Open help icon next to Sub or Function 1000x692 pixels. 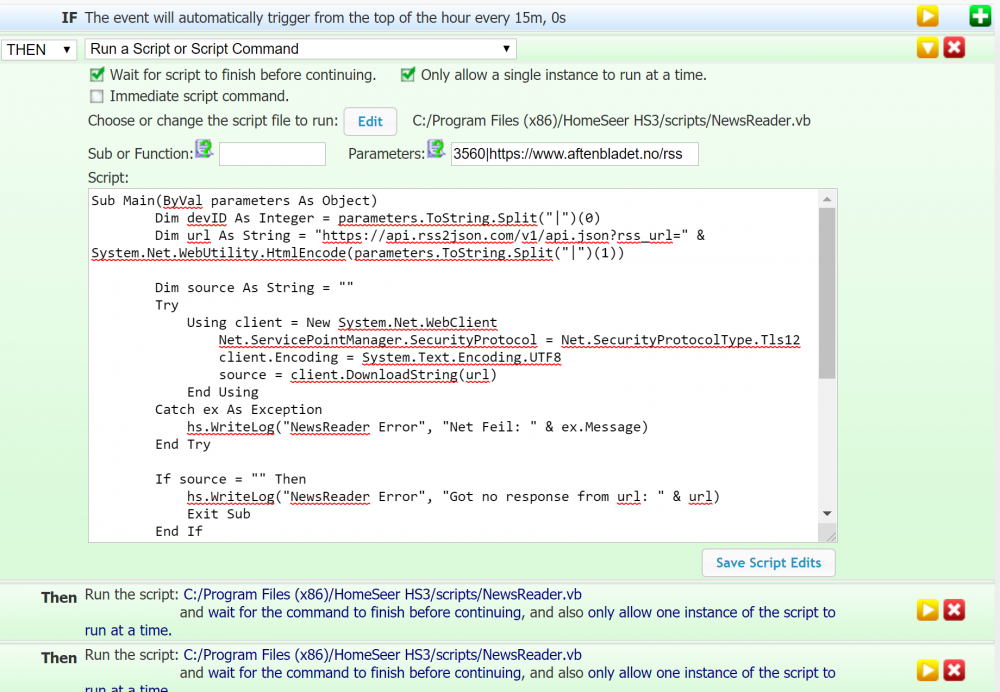[204, 149]
